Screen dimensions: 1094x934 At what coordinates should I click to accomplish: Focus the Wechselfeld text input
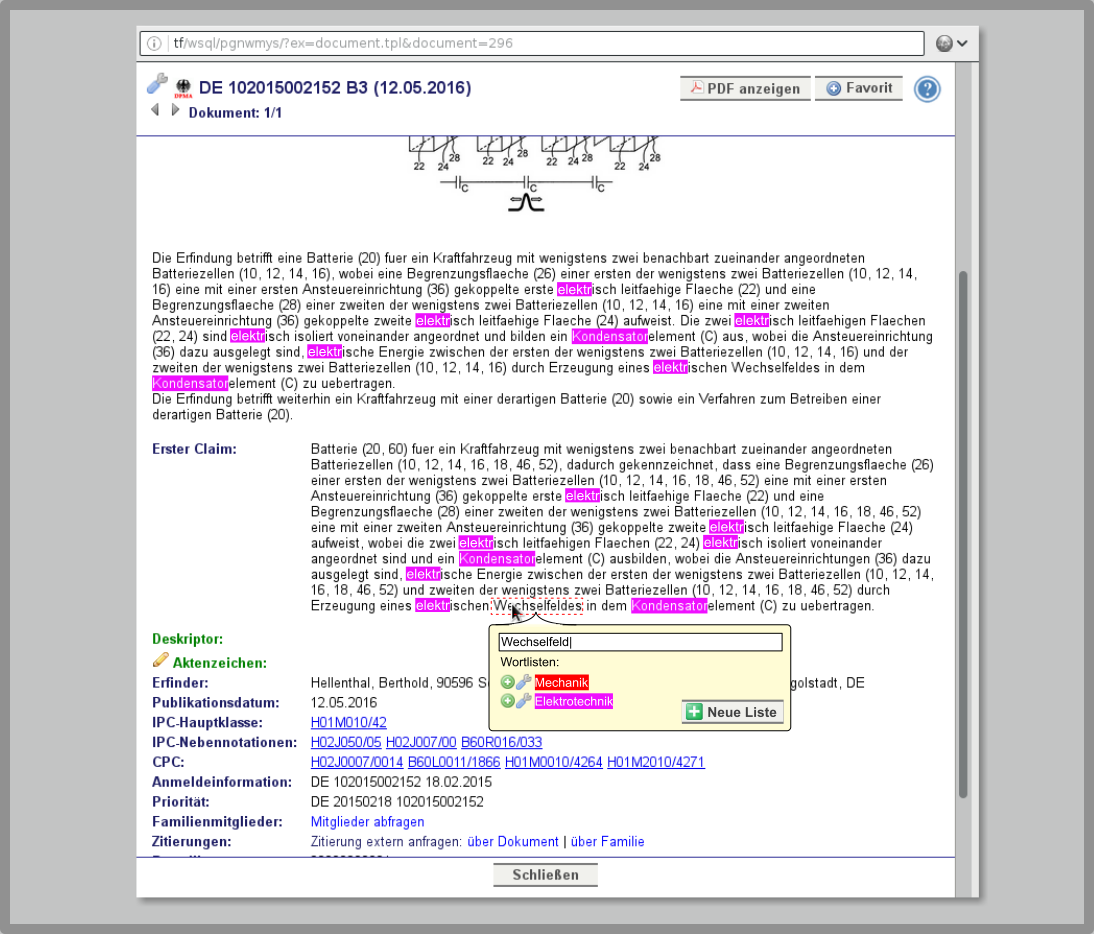[x=640, y=642]
